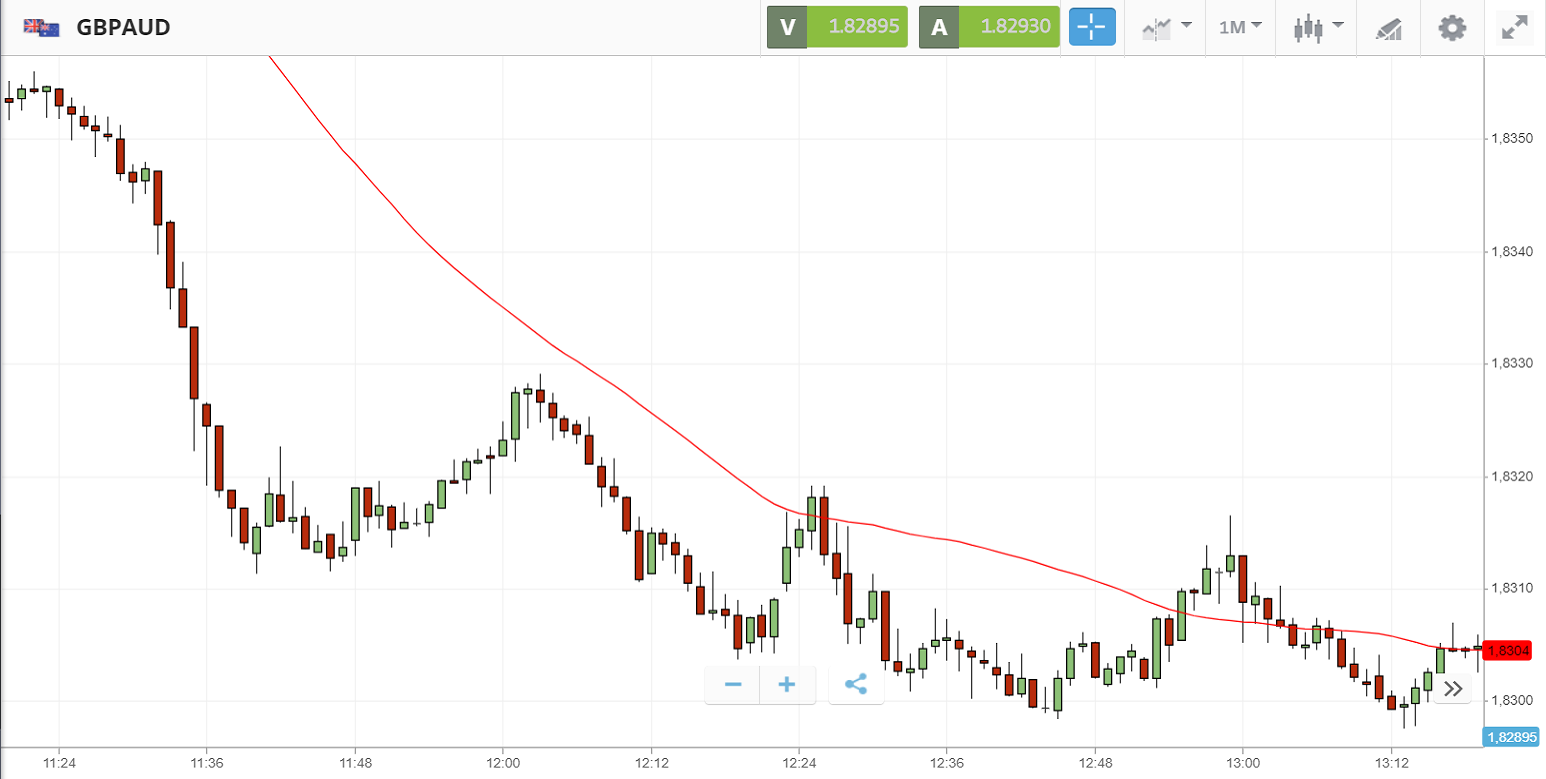The image size is (1546, 779).
Task: Click the blue 1,82895 current price label
Action: [1511, 737]
